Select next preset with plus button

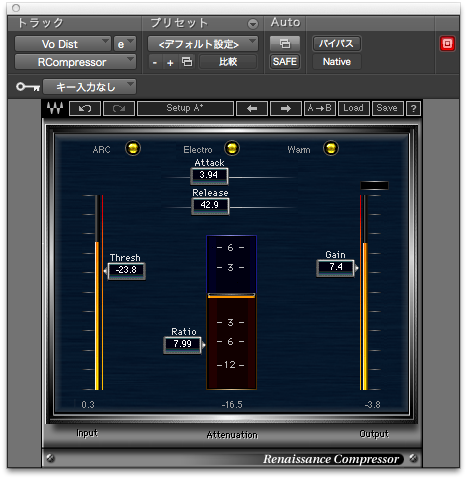pyautogui.click(x=170, y=62)
